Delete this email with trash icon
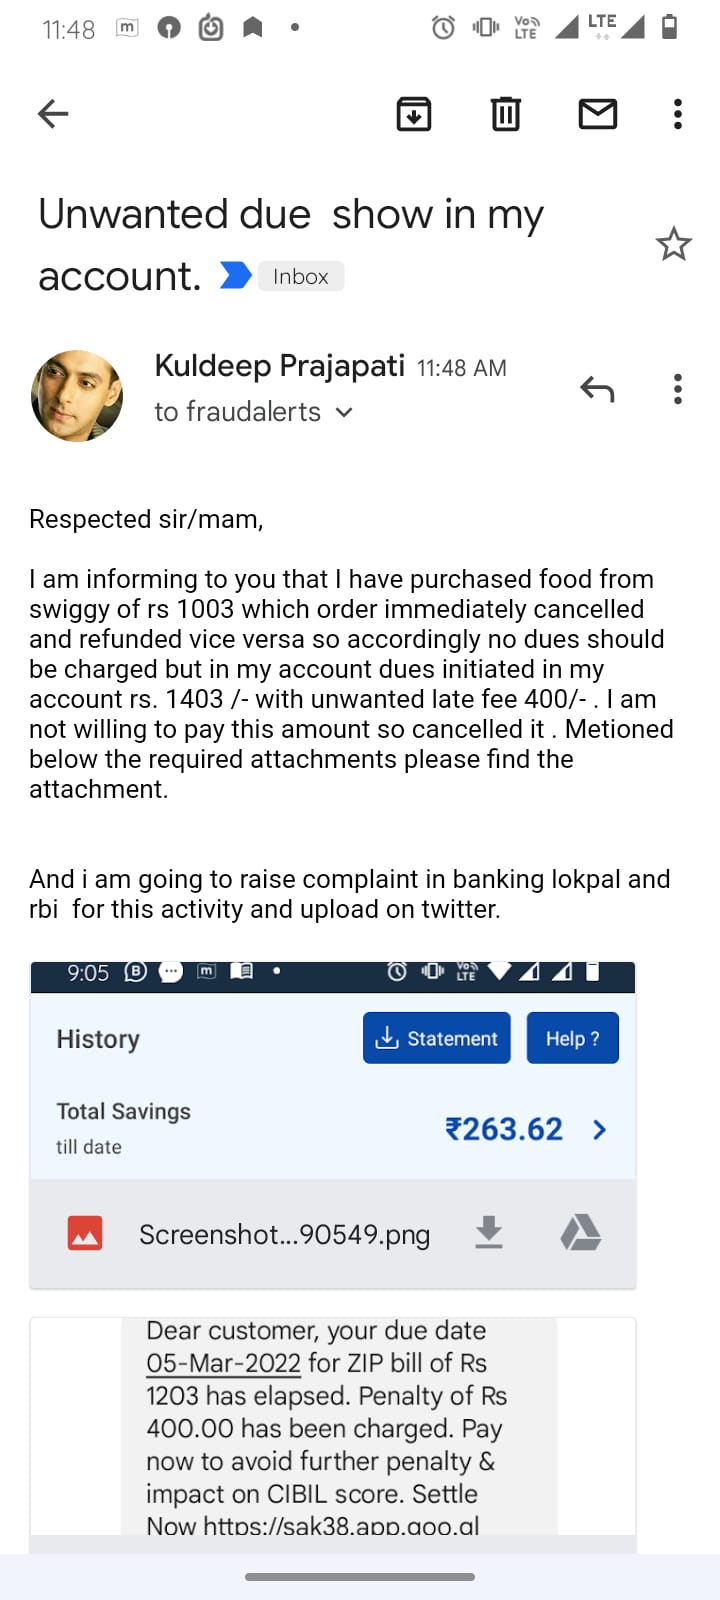The image size is (720, 1600). [506, 114]
